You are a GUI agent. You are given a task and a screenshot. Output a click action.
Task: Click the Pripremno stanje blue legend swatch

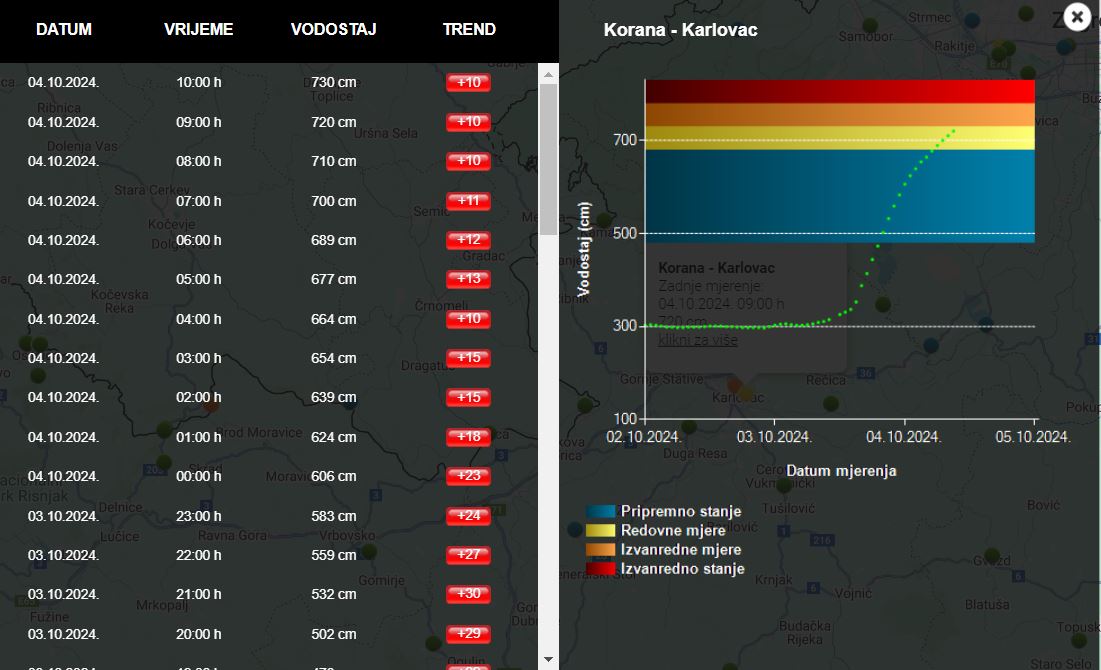pos(600,511)
